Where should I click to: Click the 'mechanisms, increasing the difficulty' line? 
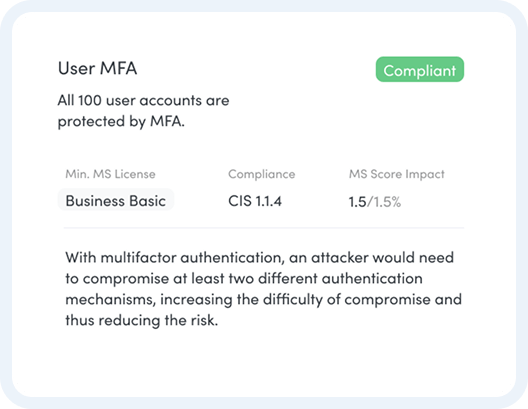pos(263,299)
